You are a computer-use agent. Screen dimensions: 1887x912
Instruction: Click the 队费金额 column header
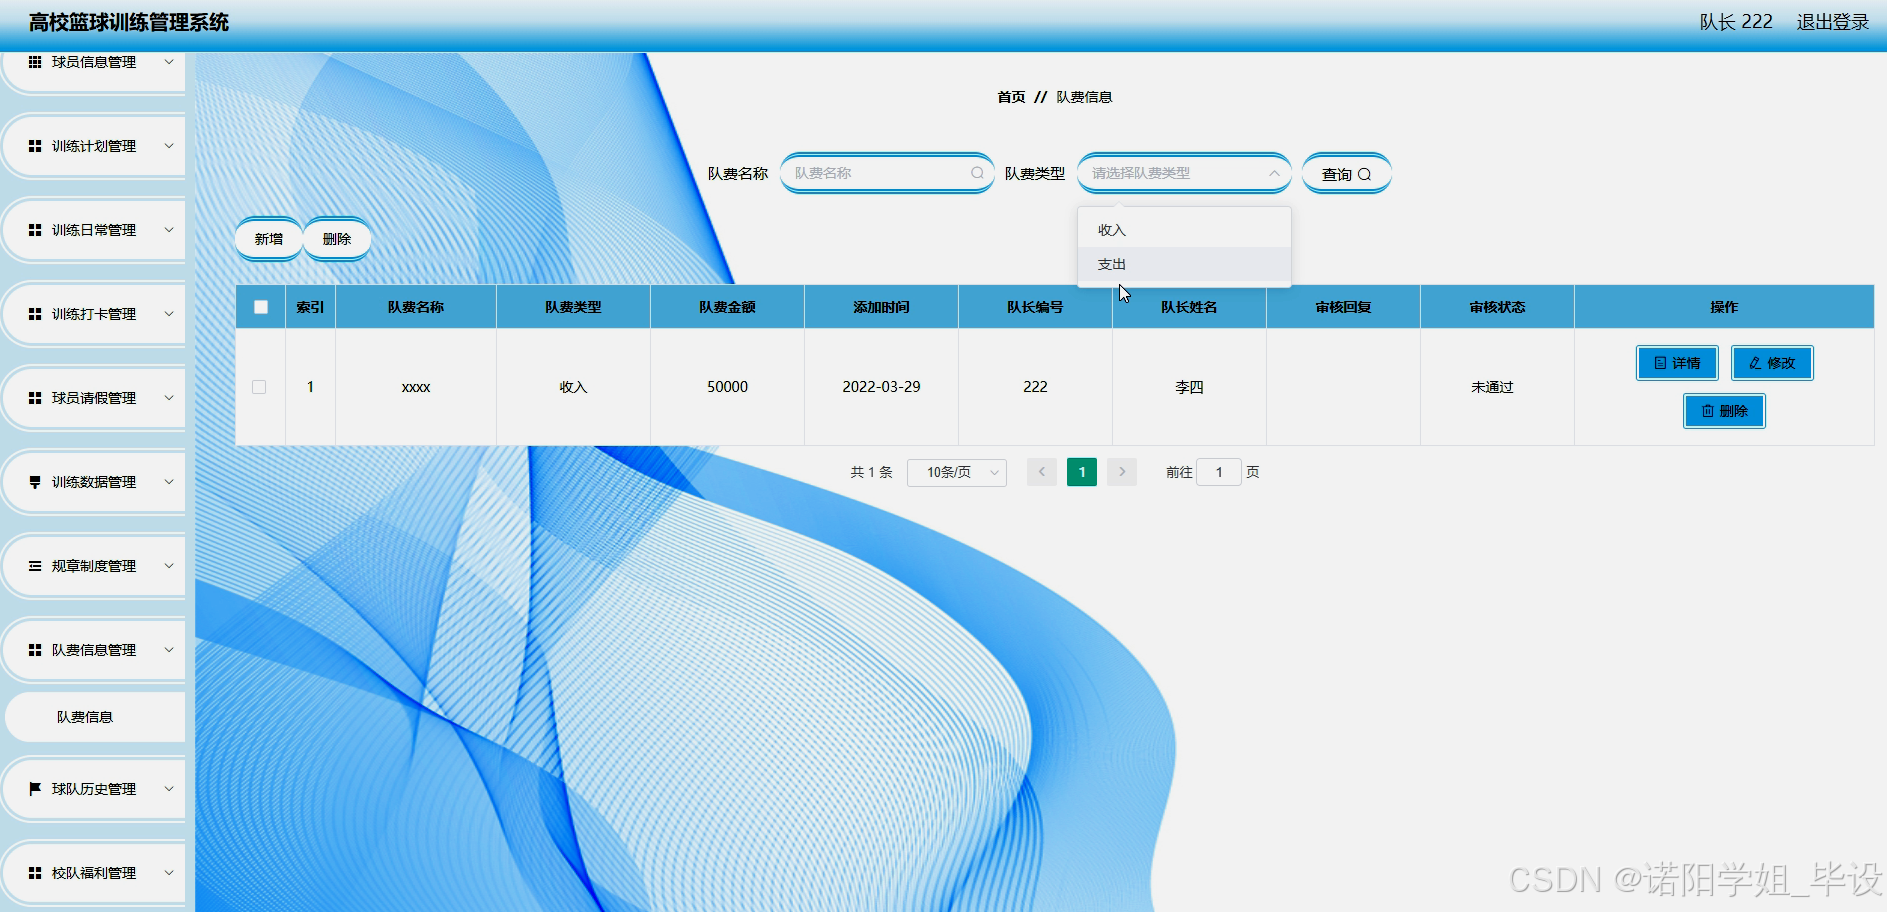(727, 307)
